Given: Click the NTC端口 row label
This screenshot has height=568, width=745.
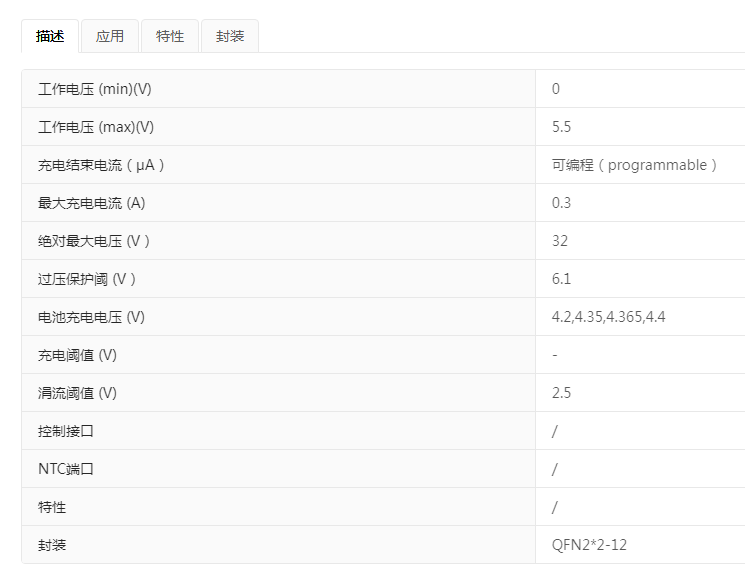Looking at the screenshot, I should [66, 469].
